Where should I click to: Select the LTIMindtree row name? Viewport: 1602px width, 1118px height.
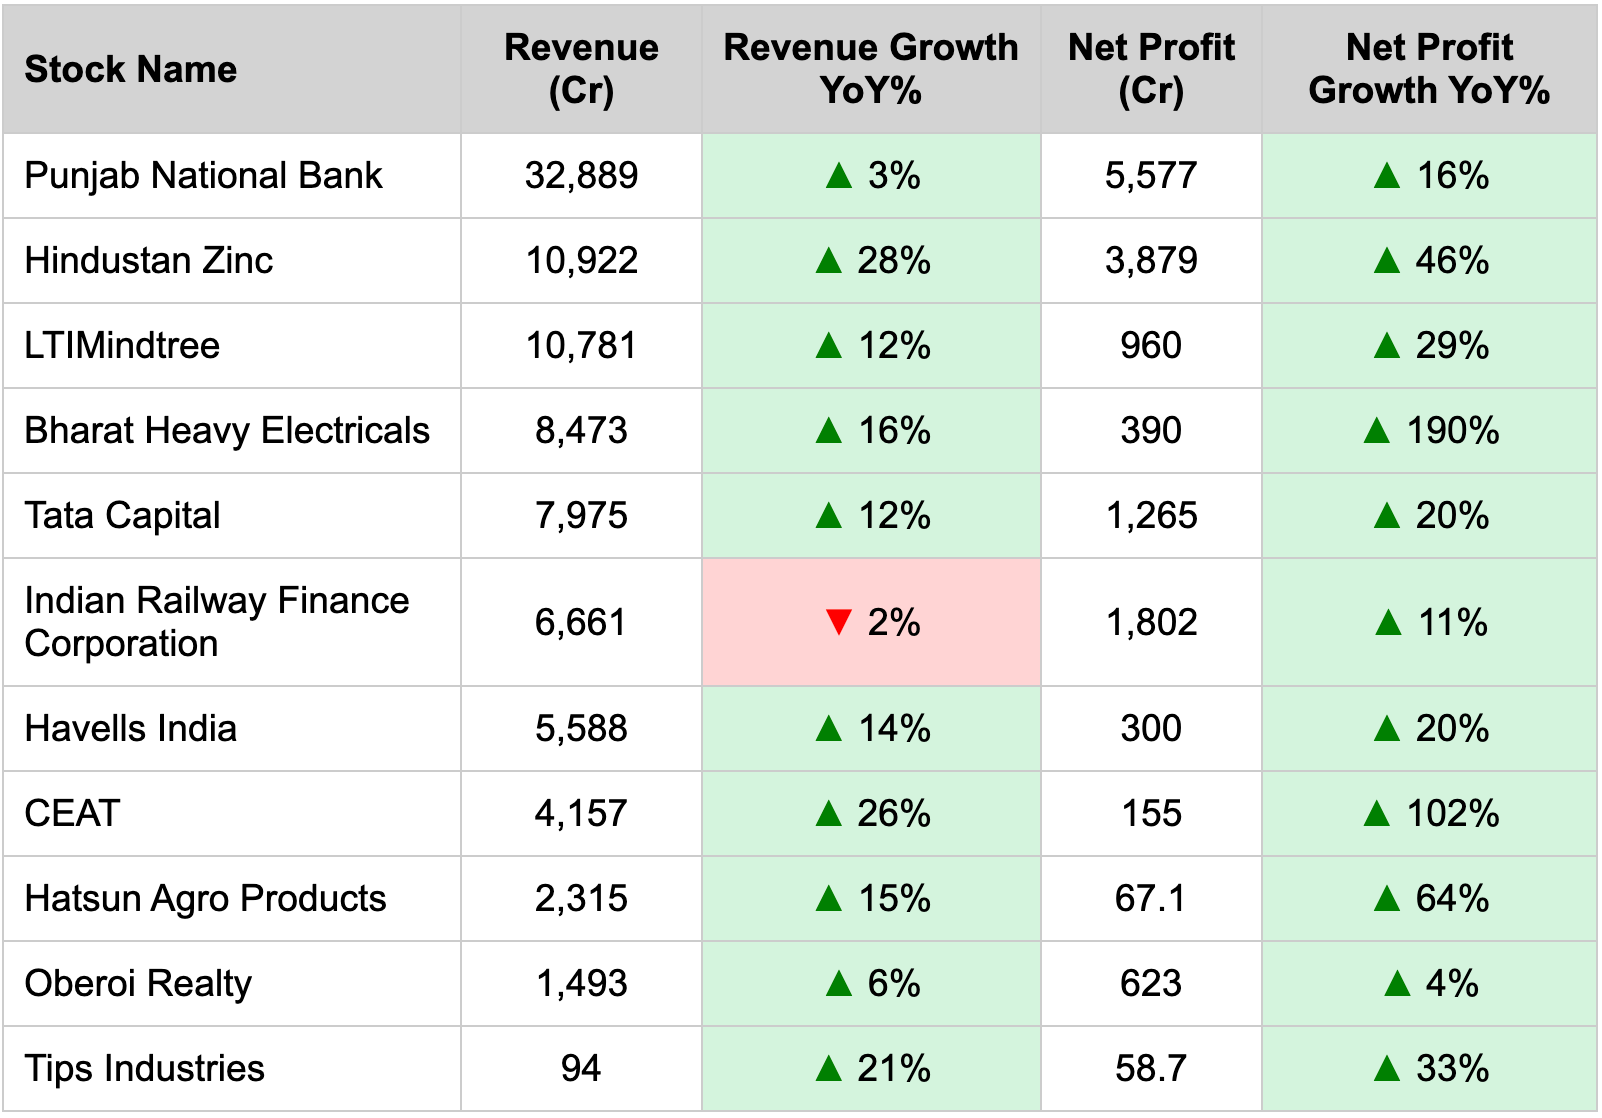click(x=232, y=346)
